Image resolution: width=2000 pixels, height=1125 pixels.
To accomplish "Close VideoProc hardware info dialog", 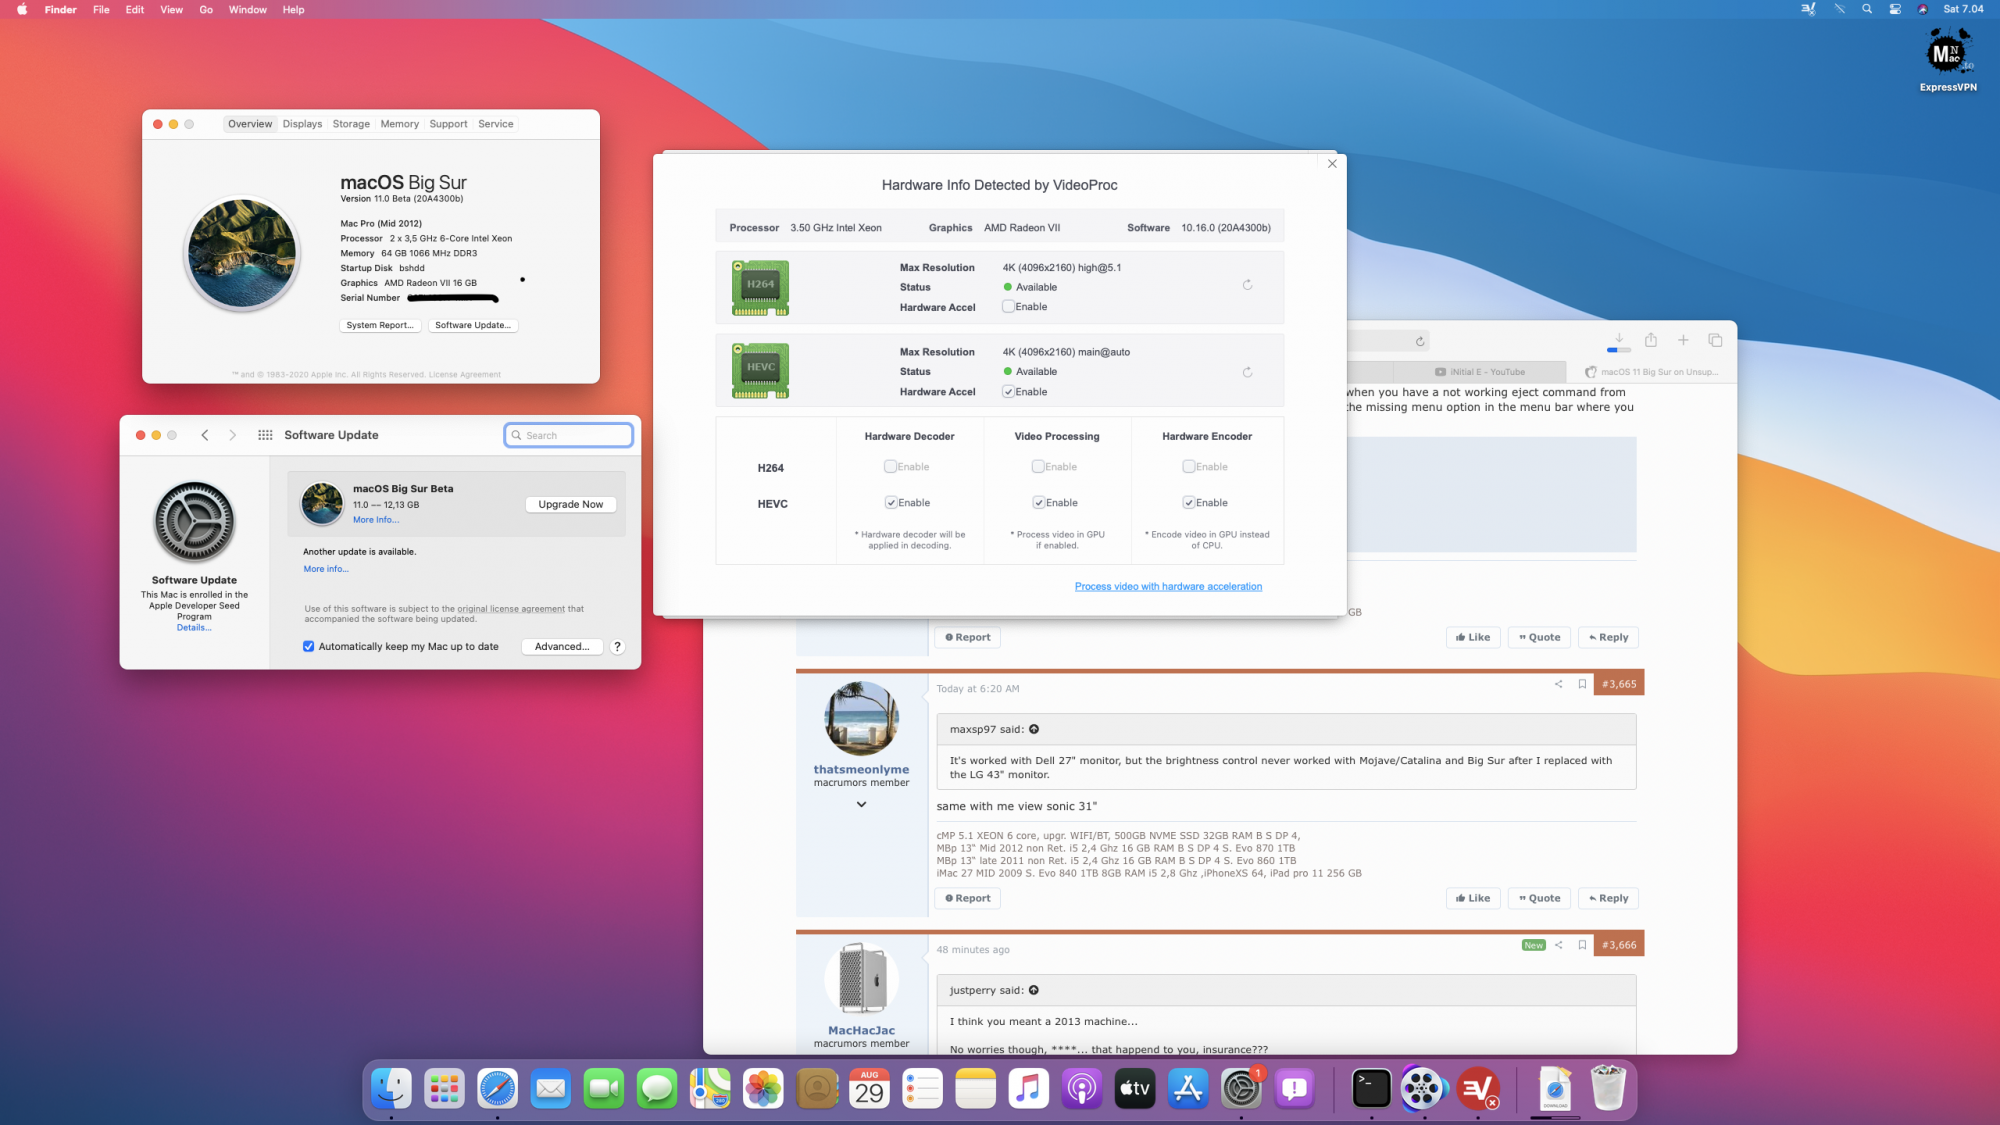I will click(x=1332, y=164).
